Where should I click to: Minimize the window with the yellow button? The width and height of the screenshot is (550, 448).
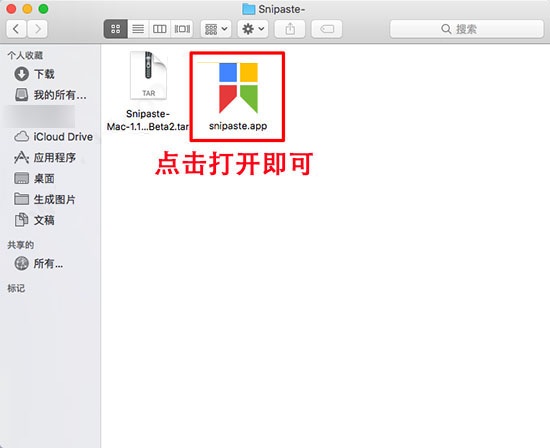27,9
